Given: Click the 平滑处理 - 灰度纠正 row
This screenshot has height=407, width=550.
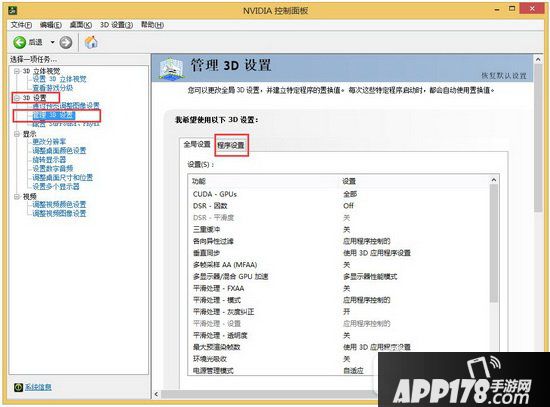Looking at the screenshot, I should [x=339, y=312].
